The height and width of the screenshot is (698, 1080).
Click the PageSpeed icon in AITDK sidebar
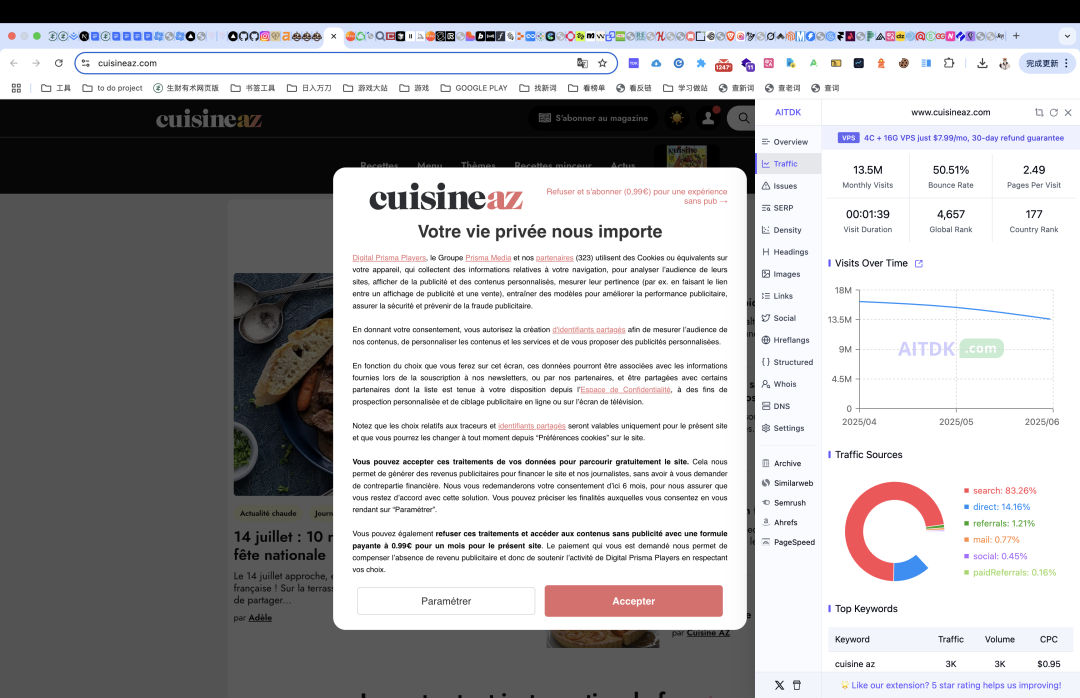coord(766,542)
